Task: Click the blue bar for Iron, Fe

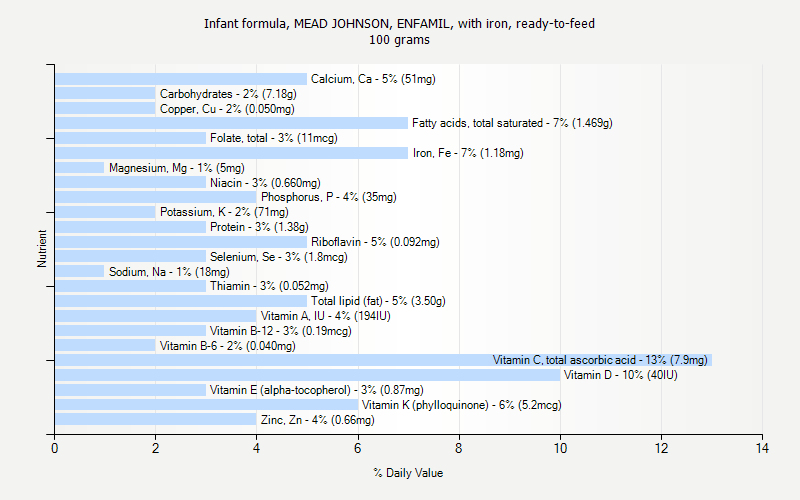Action: click(232, 153)
